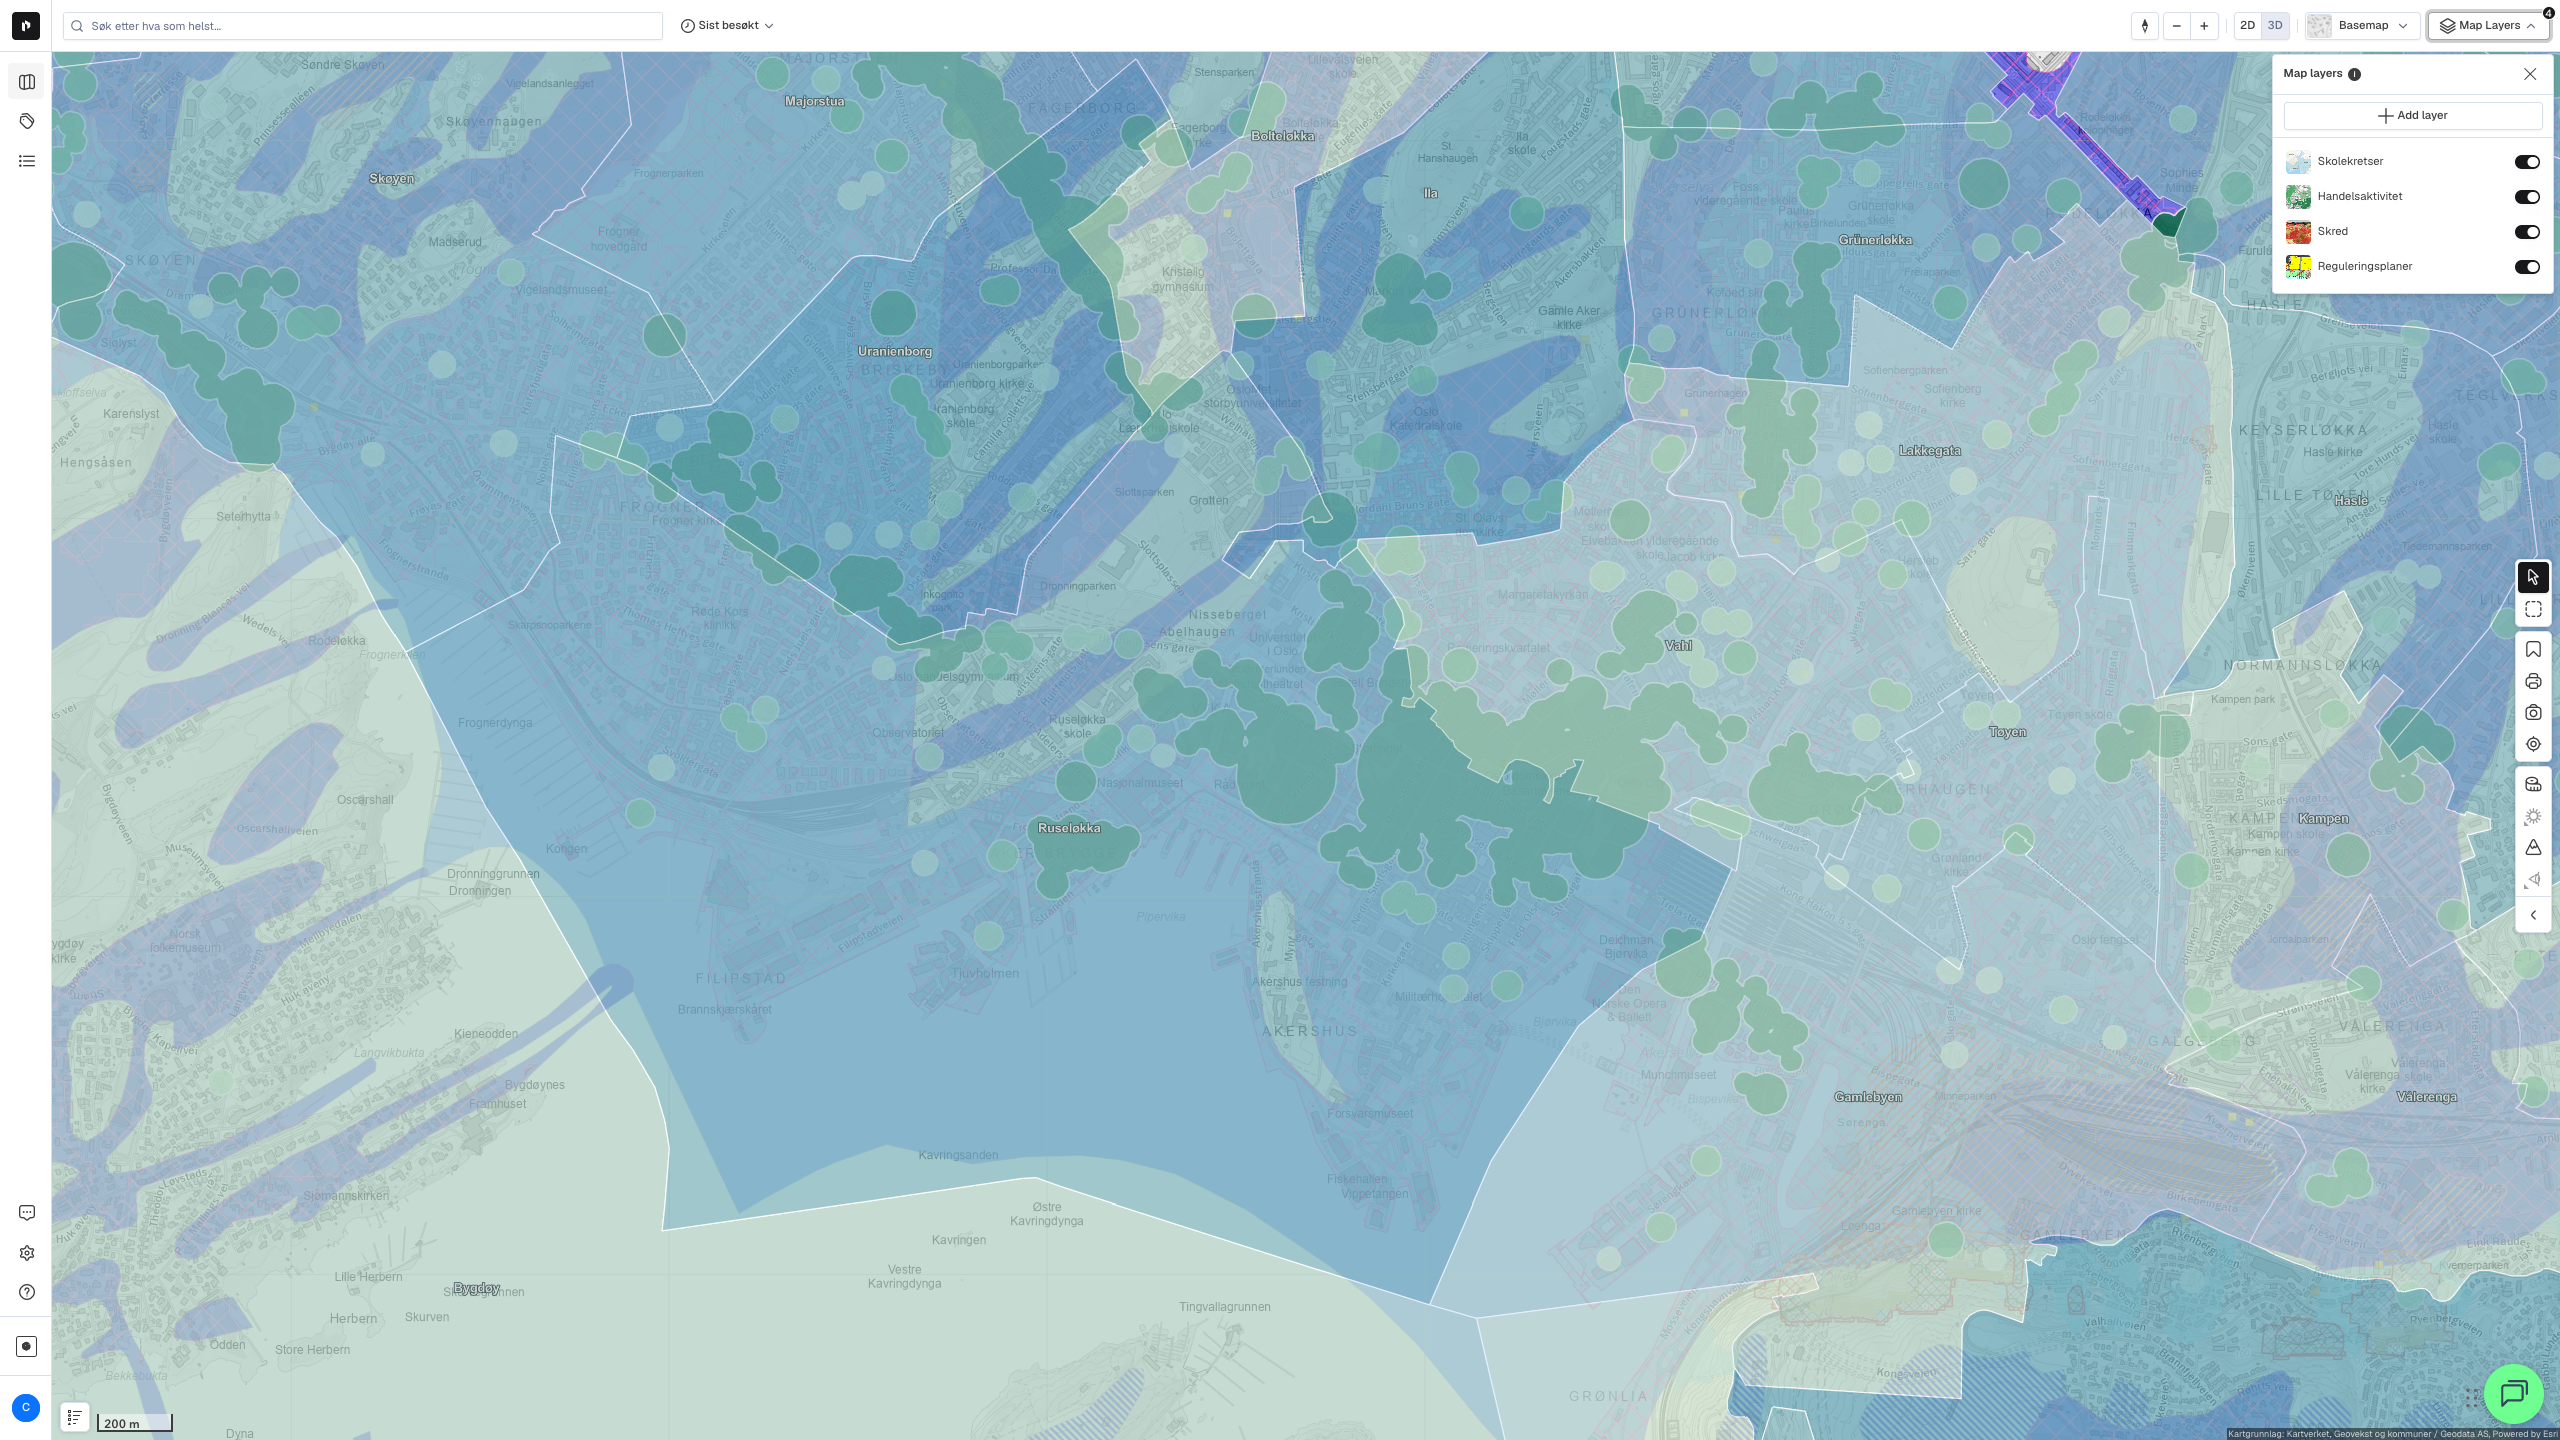Image resolution: width=2560 pixels, height=1440 pixels.
Task: Expand the Sist besøkt dropdown
Action: [x=727, y=26]
